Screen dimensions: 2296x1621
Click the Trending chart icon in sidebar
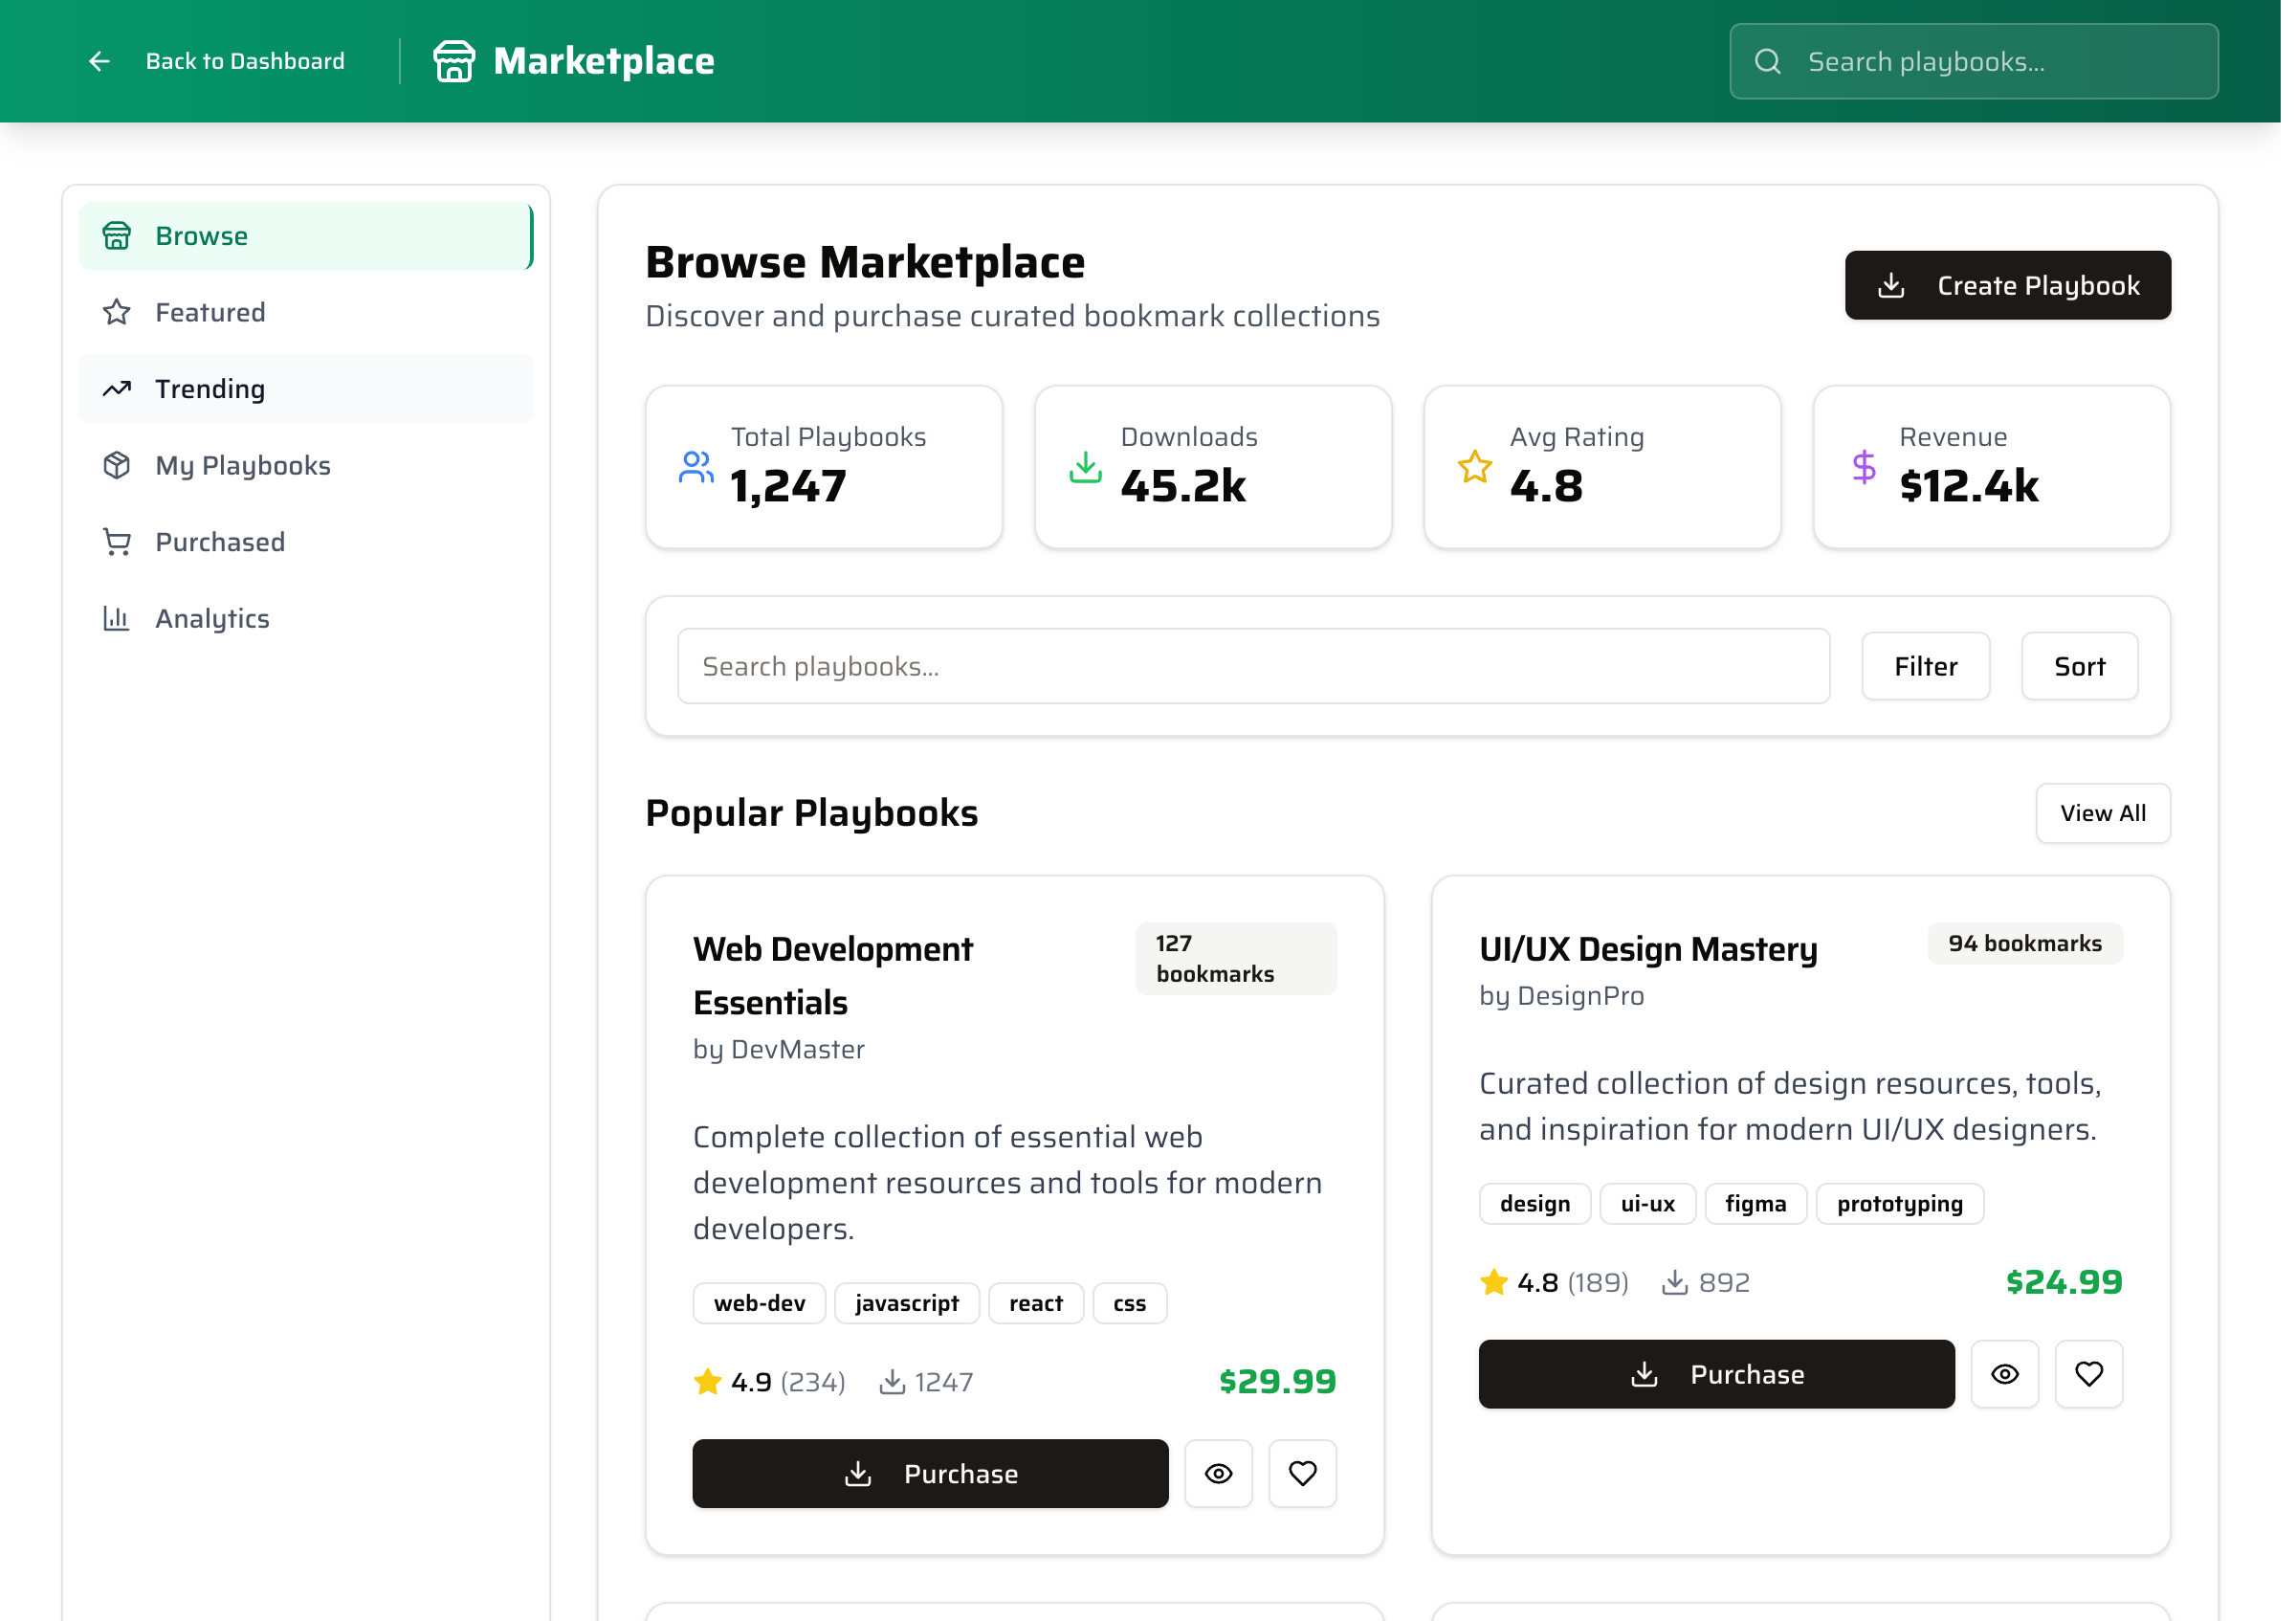117,389
